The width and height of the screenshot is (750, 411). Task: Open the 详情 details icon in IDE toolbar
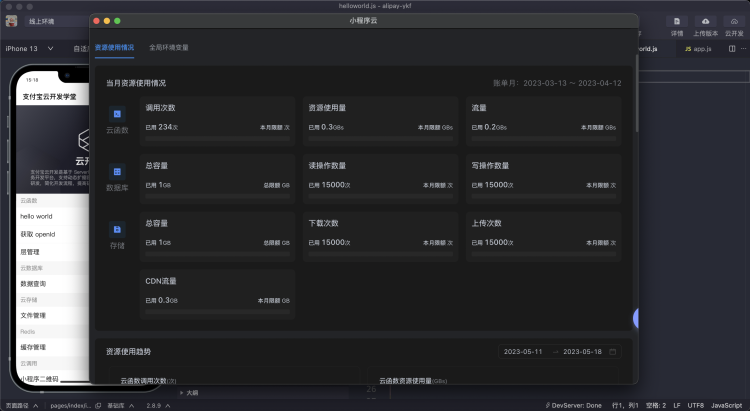[x=677, y=22]
